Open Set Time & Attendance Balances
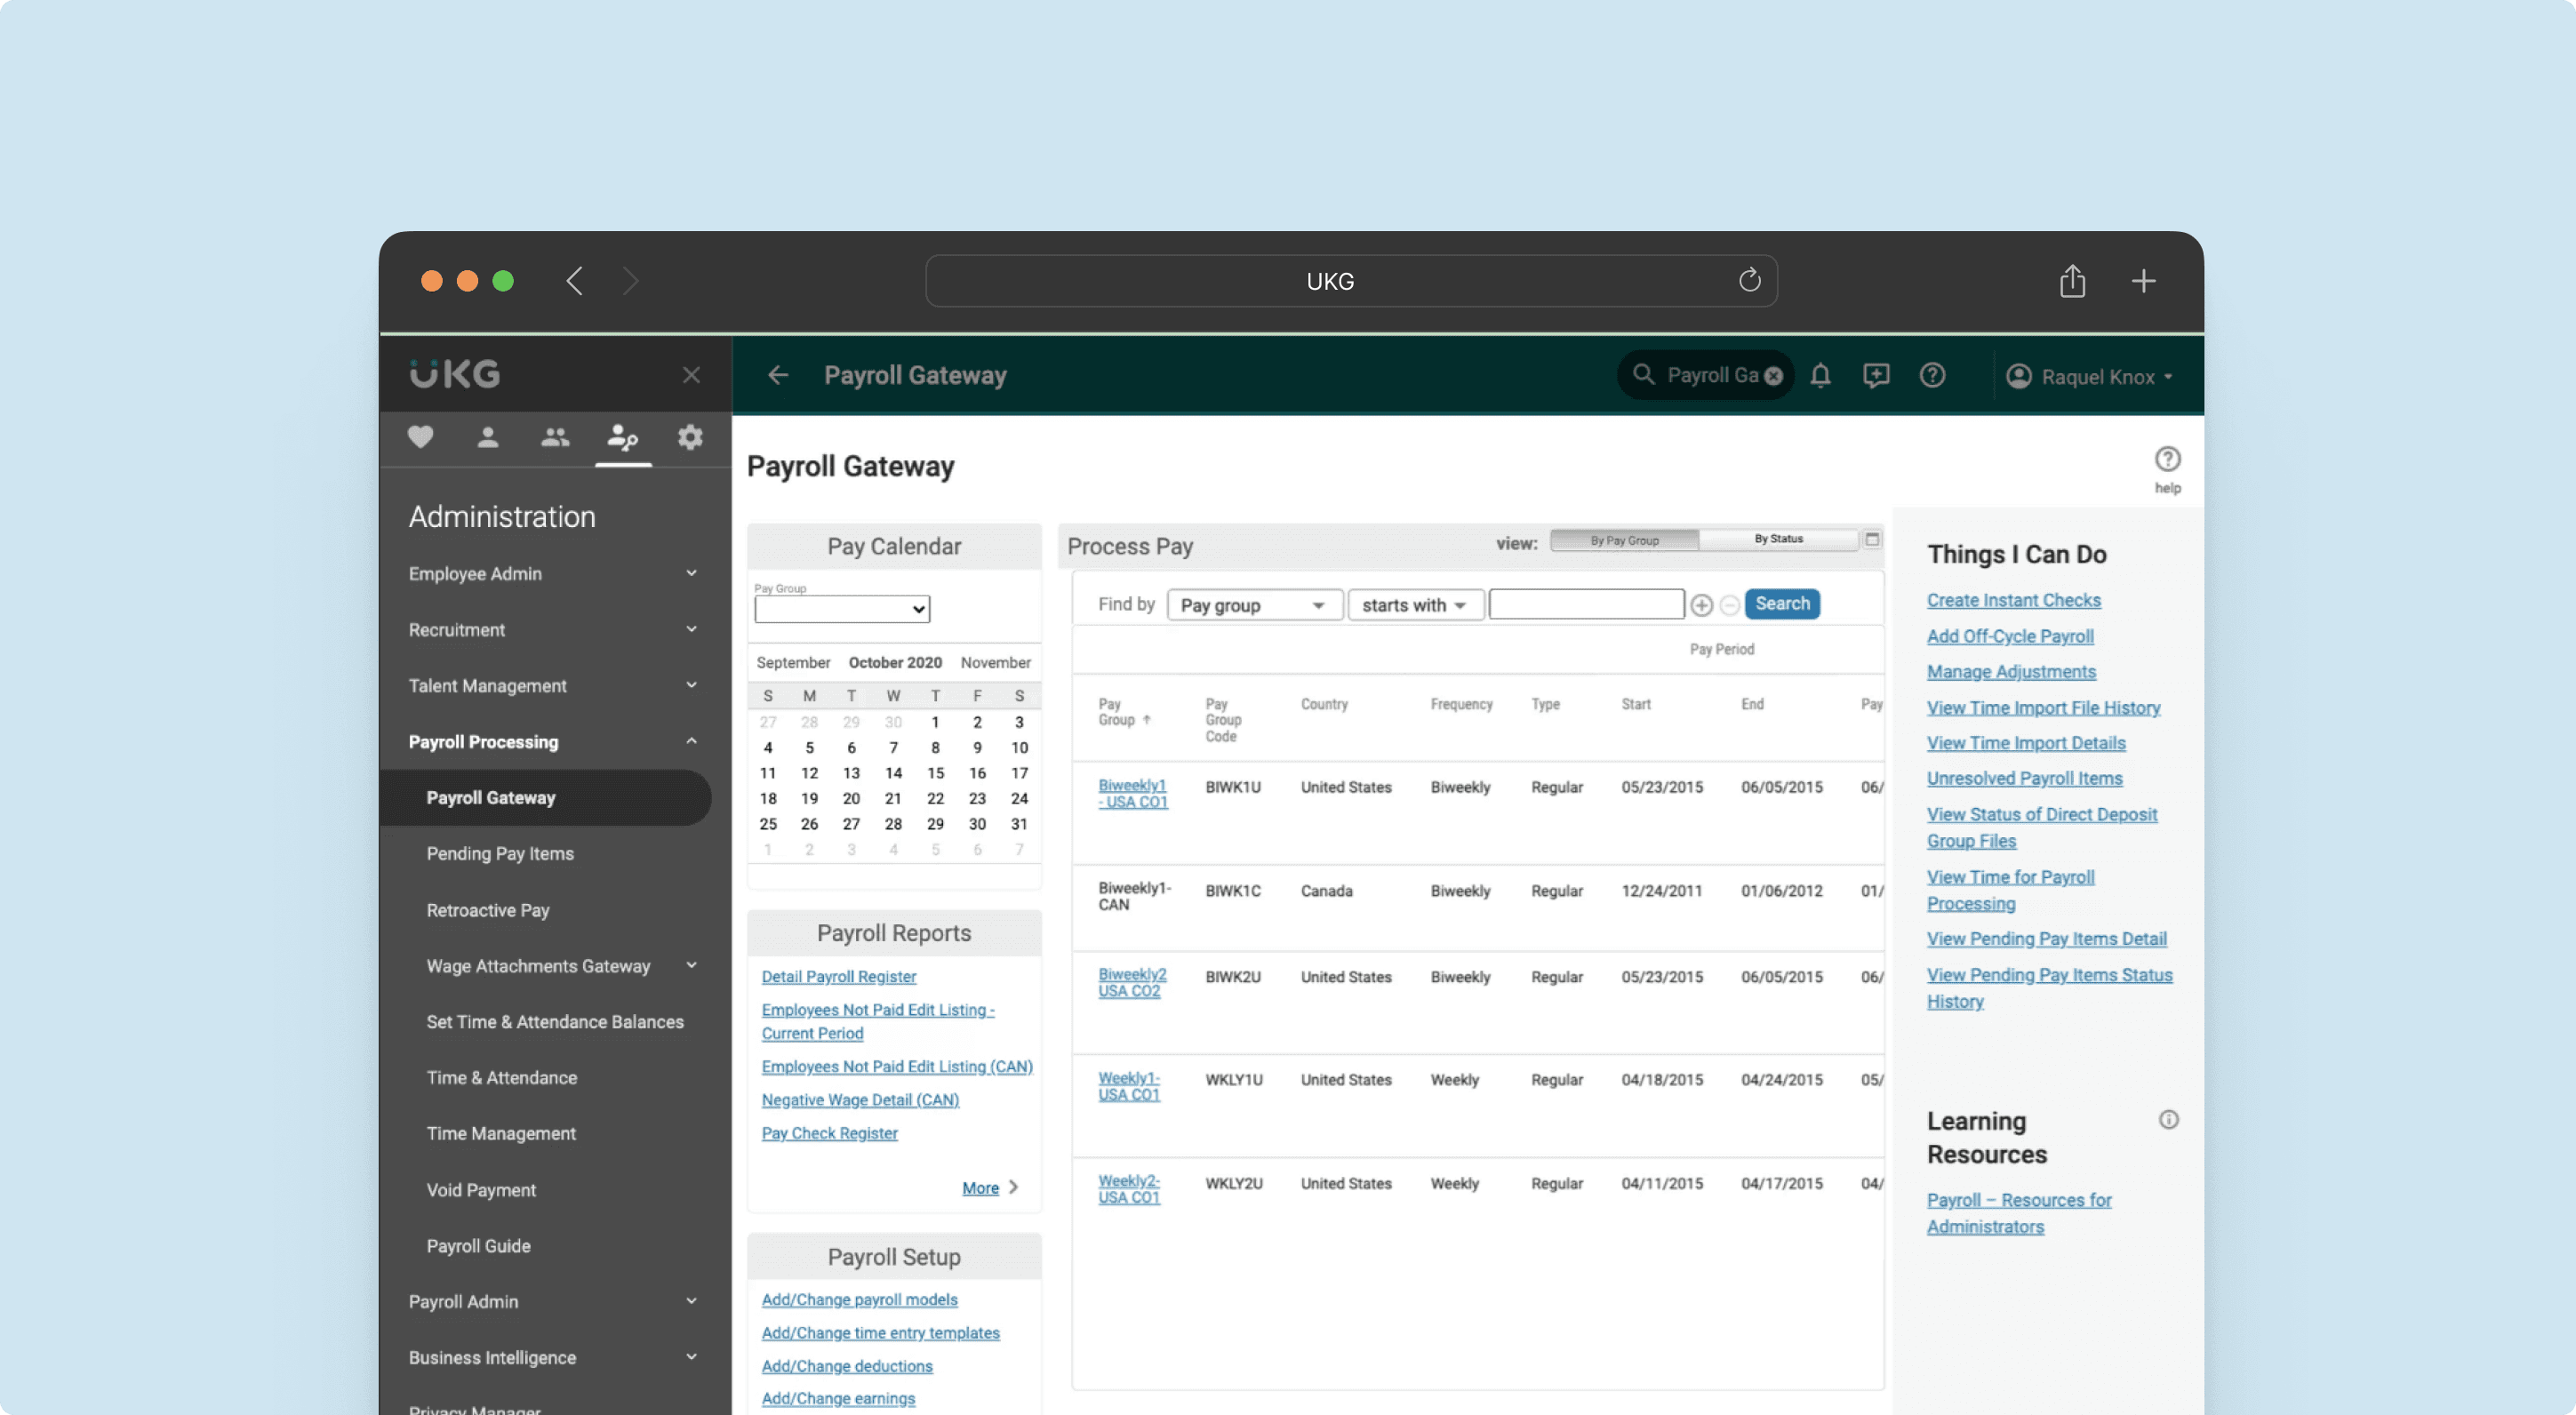The width and height of the screenshot is (2576, 1415). 555,1022
